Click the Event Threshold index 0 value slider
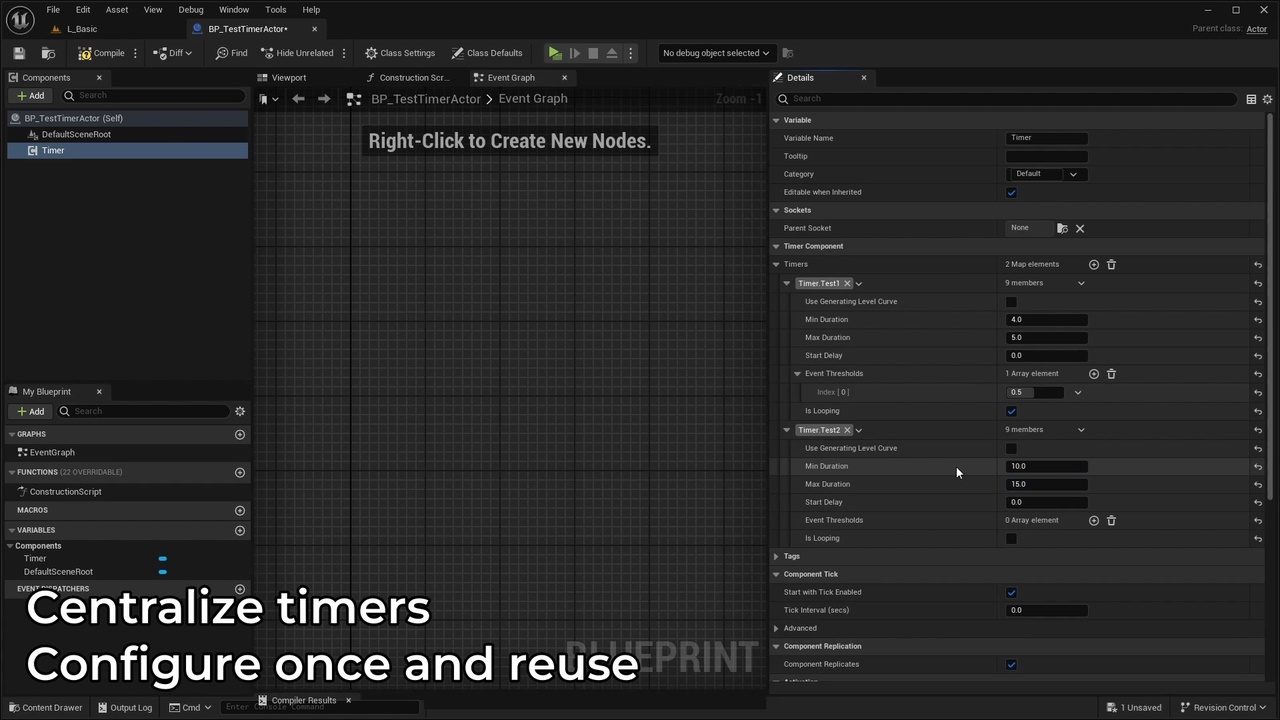The width and height of the screenshot is (1280, 720). point(1035,392)
